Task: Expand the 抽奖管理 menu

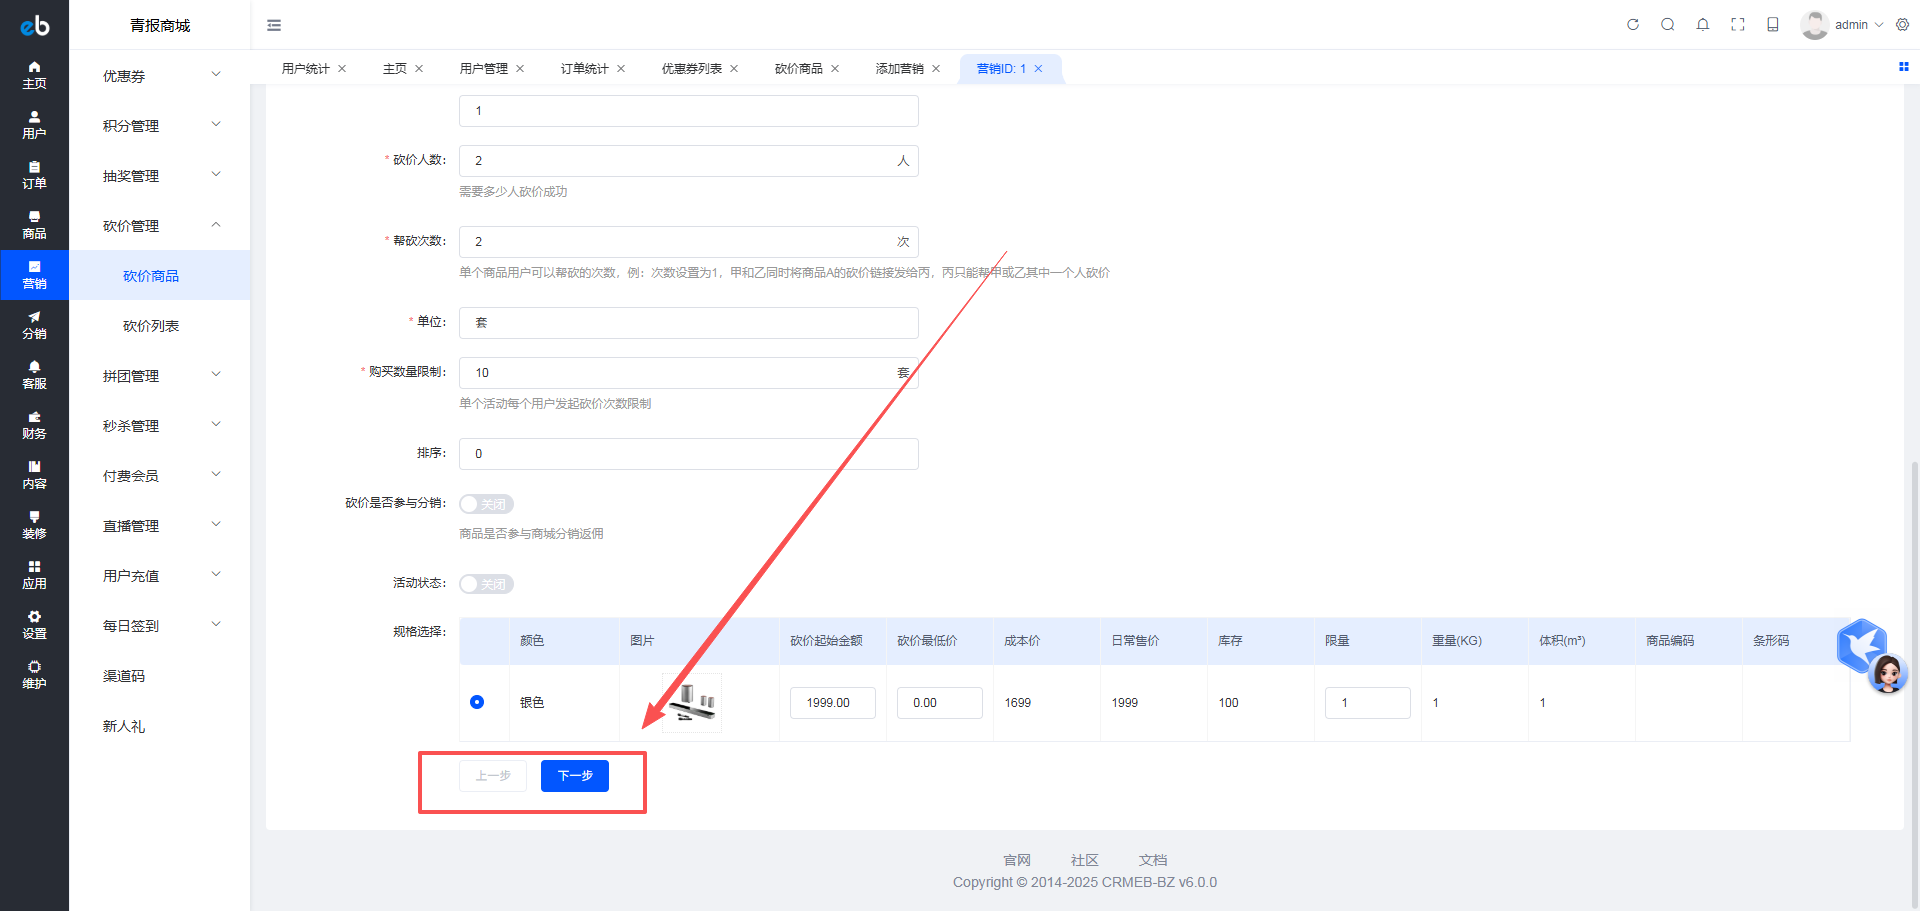Action: pos(160,175)
